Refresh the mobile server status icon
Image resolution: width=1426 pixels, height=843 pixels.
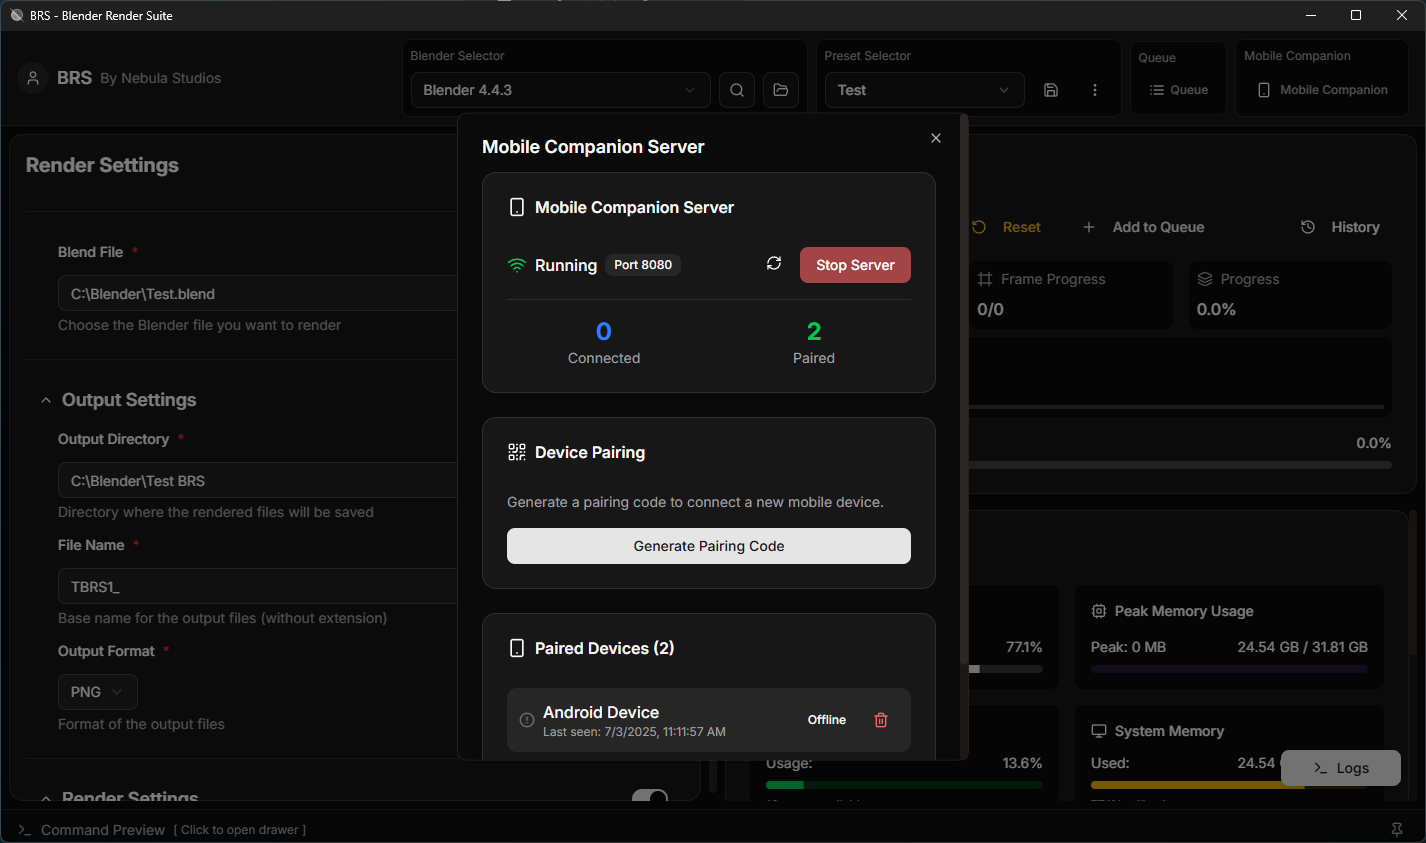pyautogui.click(x=774, y=264)
